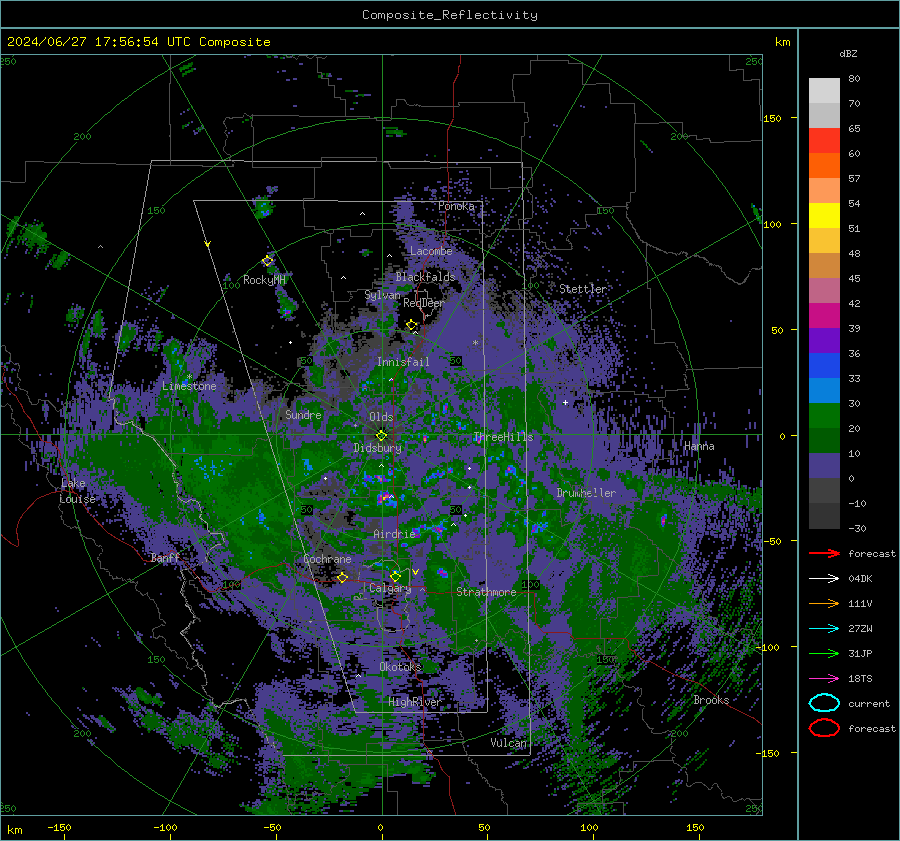Click the Olds label
The width and height of the screenshot is (900, 841).
(x=381, y=417)
